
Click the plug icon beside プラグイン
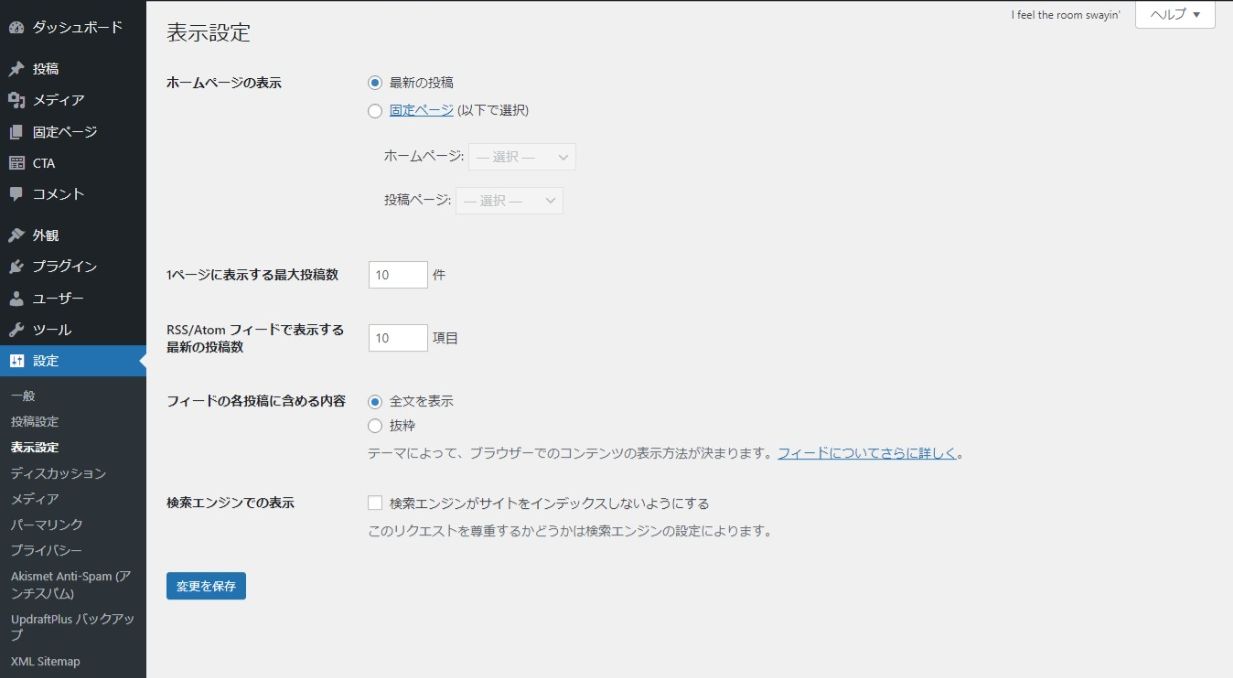[x=16, y=267]
